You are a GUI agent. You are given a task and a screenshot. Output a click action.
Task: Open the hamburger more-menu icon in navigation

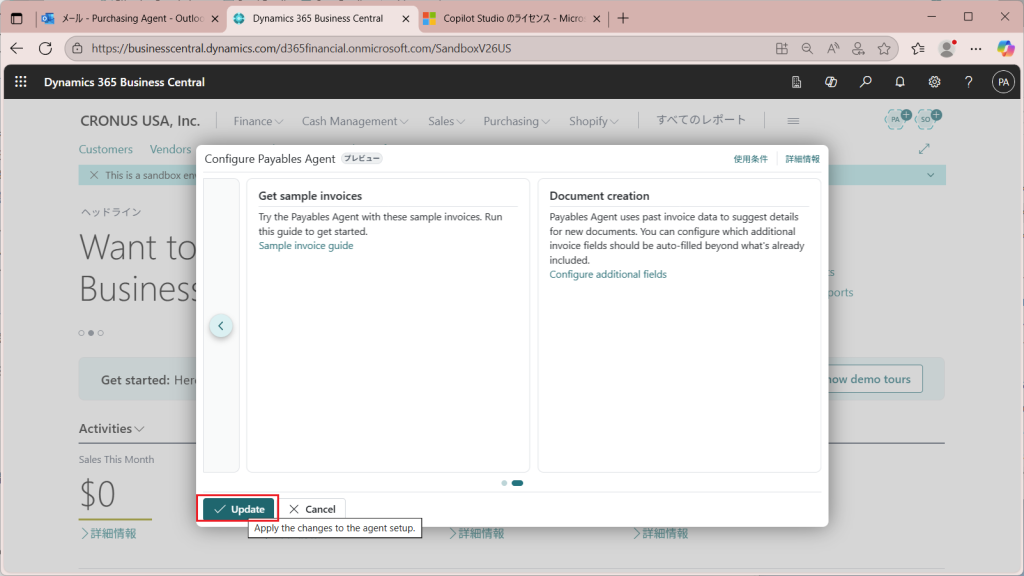pos(793,121)
